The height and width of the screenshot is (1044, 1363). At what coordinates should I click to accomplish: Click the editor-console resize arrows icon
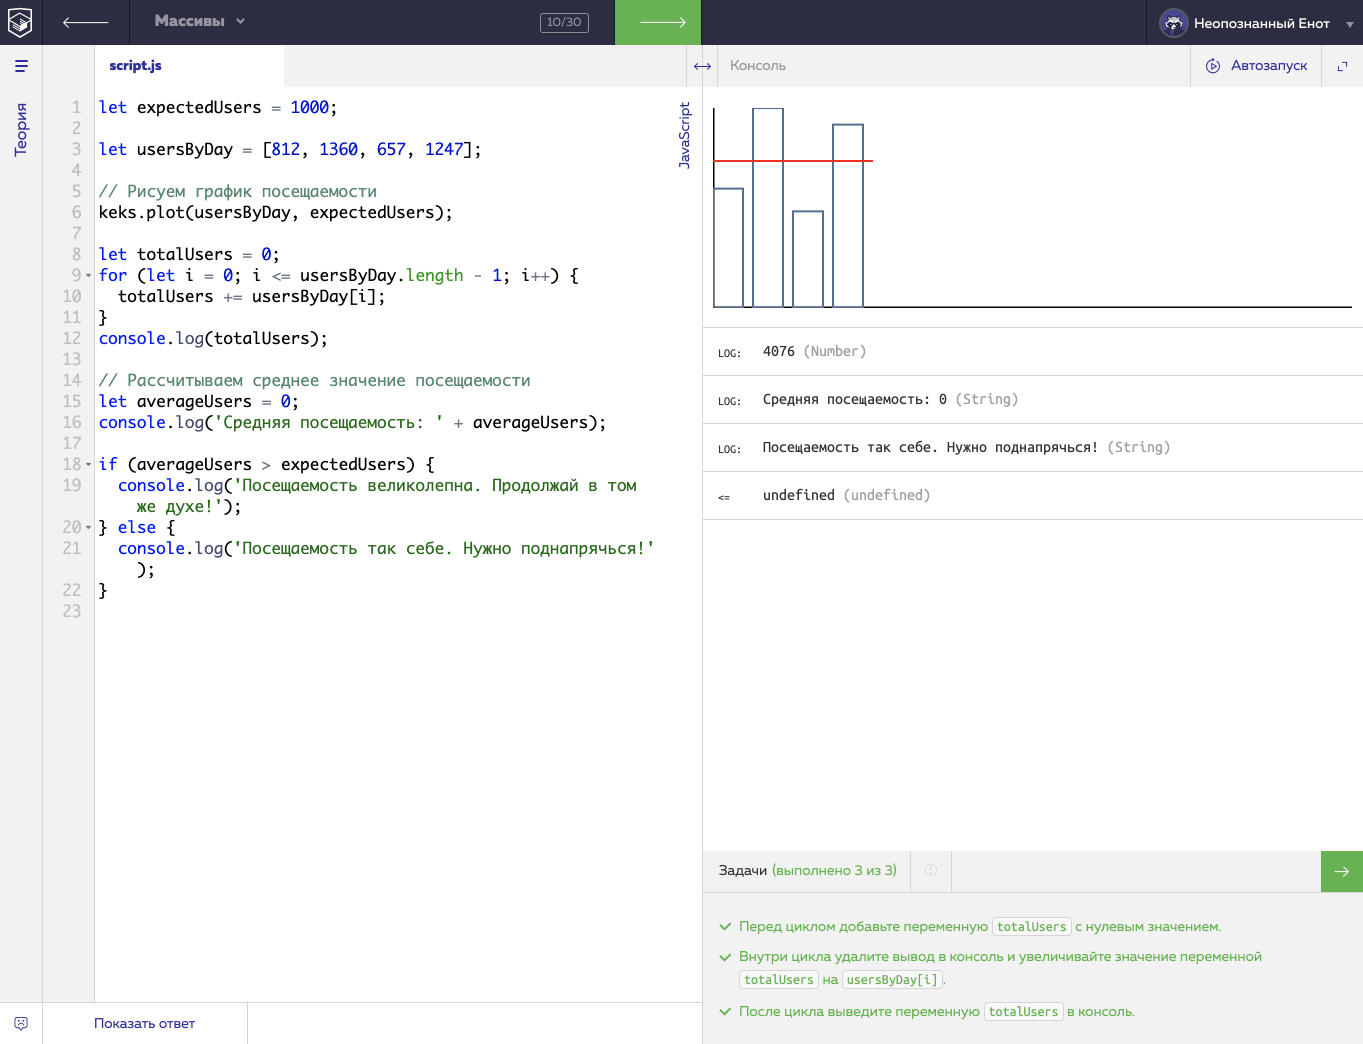[702, 66]
